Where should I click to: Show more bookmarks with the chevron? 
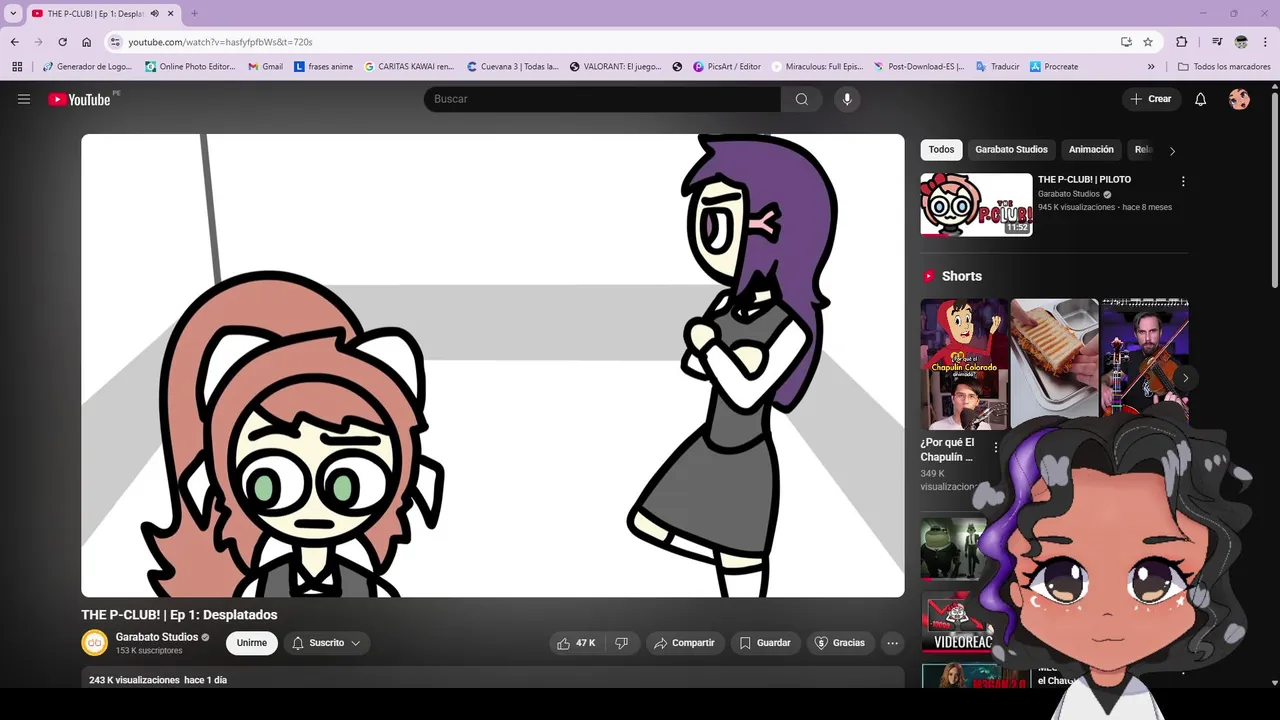click(1151, 67)
